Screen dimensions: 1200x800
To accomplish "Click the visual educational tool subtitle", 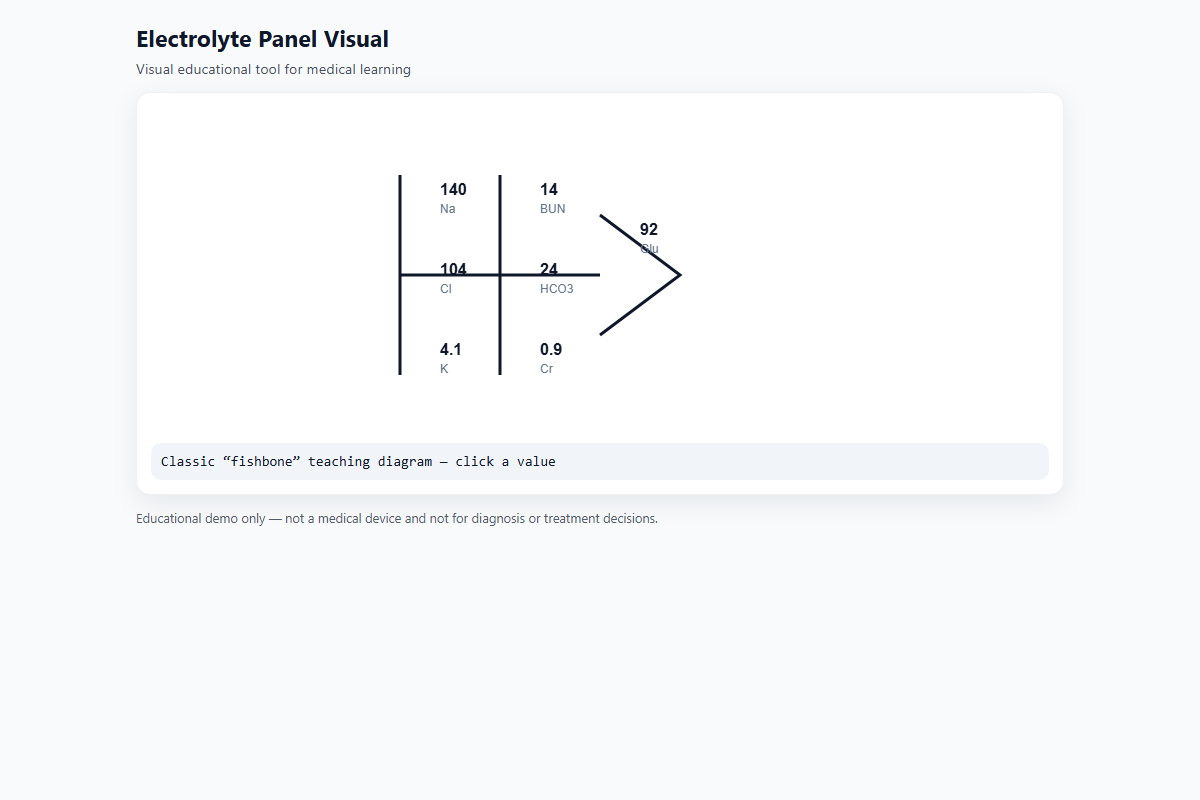I will pyautogui.click(x=274, y=70).
